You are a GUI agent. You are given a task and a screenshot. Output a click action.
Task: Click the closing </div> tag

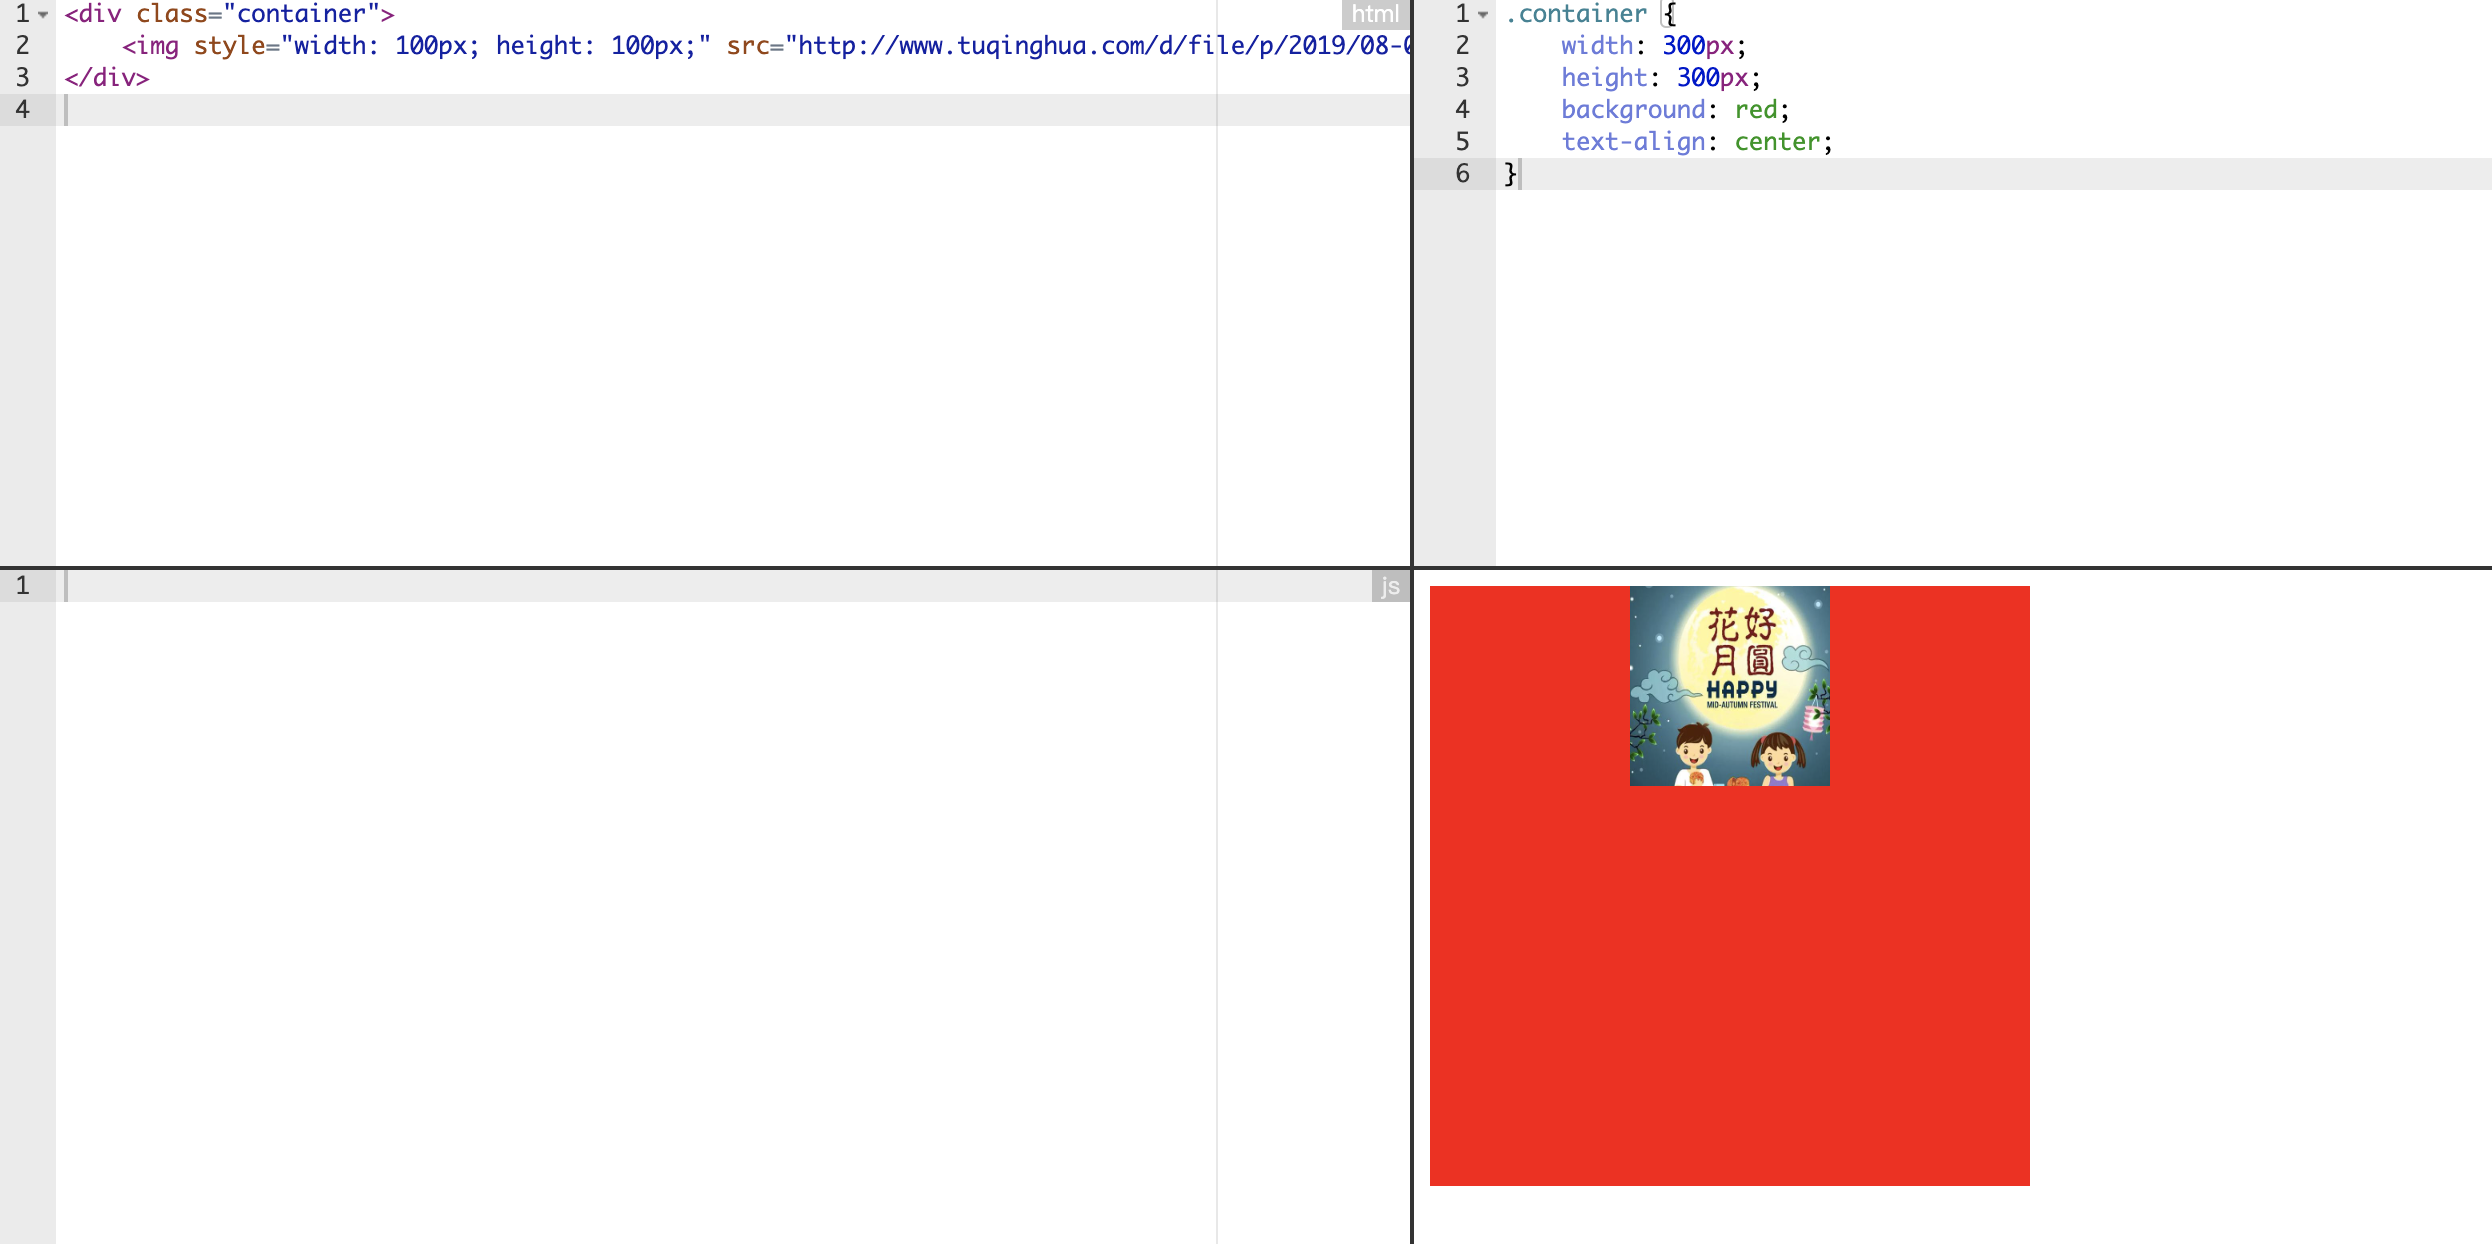[107, 78]
